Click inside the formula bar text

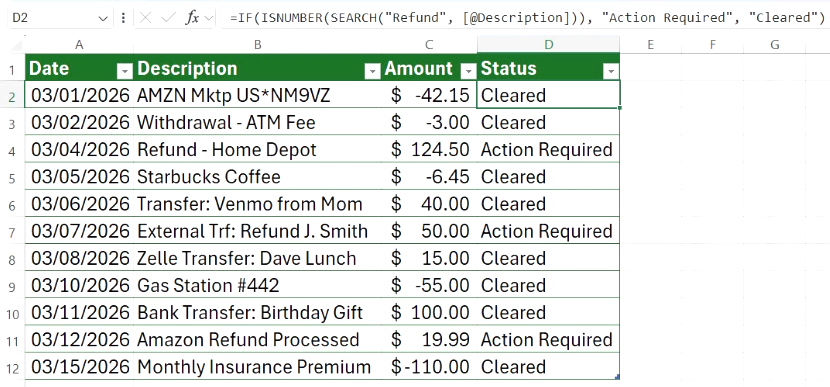click(527, 18)
